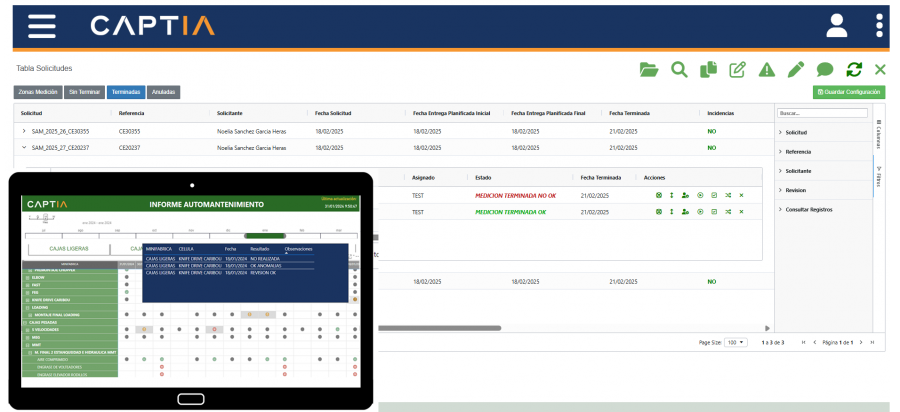The width and height of the screenshot is (900, 412).
Task: Click Guardar Configuración button
Action: tap(849, 92)
